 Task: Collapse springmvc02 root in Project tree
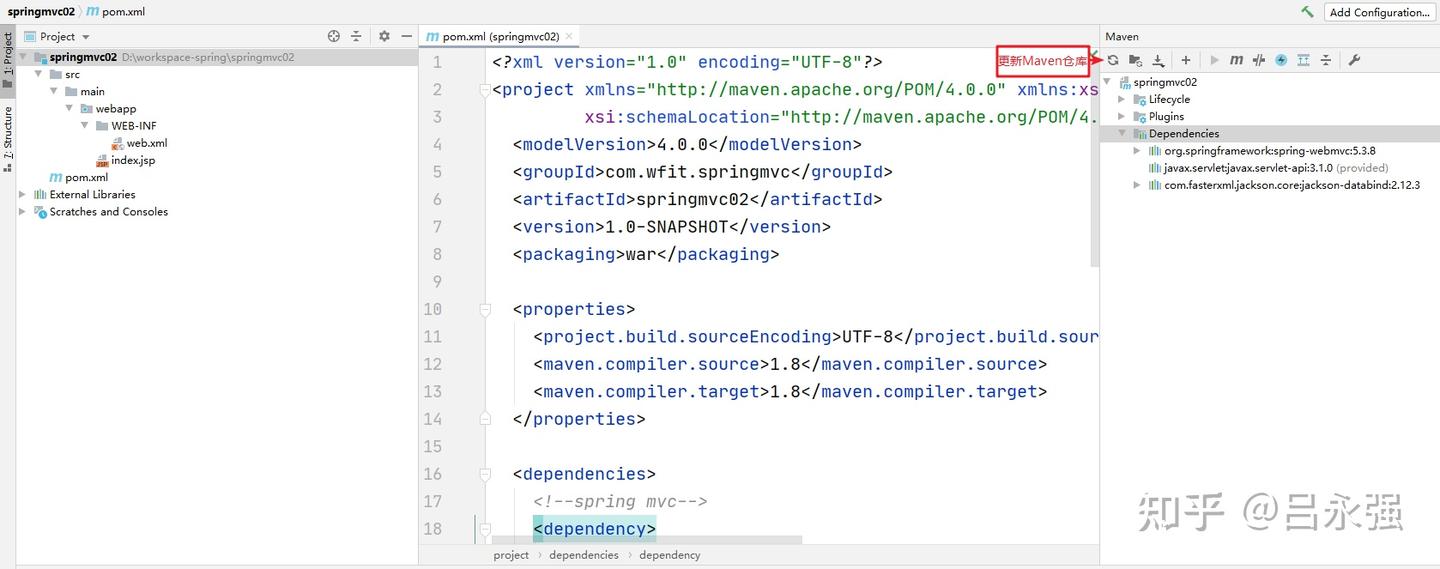(24, 58)
